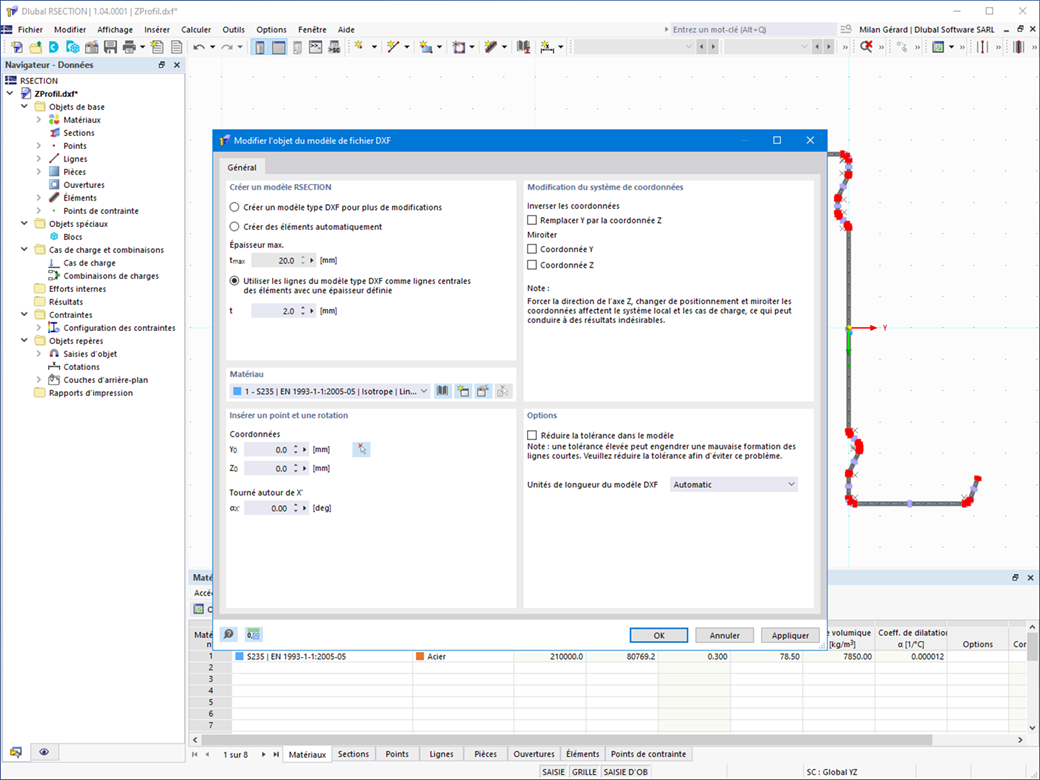Undo the last action in toolbar

pos(198,47)
